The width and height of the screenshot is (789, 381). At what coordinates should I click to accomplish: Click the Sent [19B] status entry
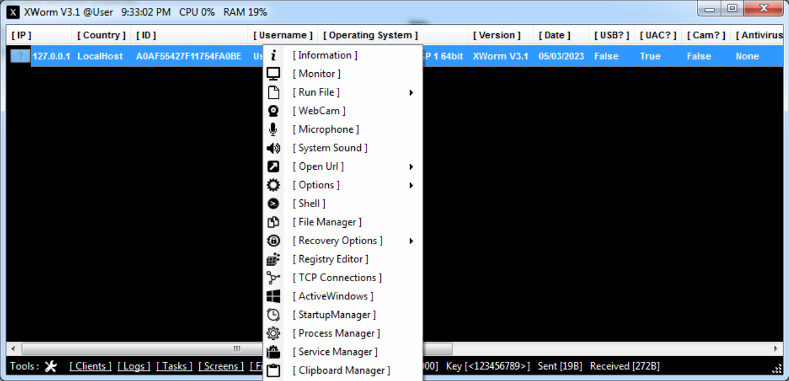pos(561,366)
